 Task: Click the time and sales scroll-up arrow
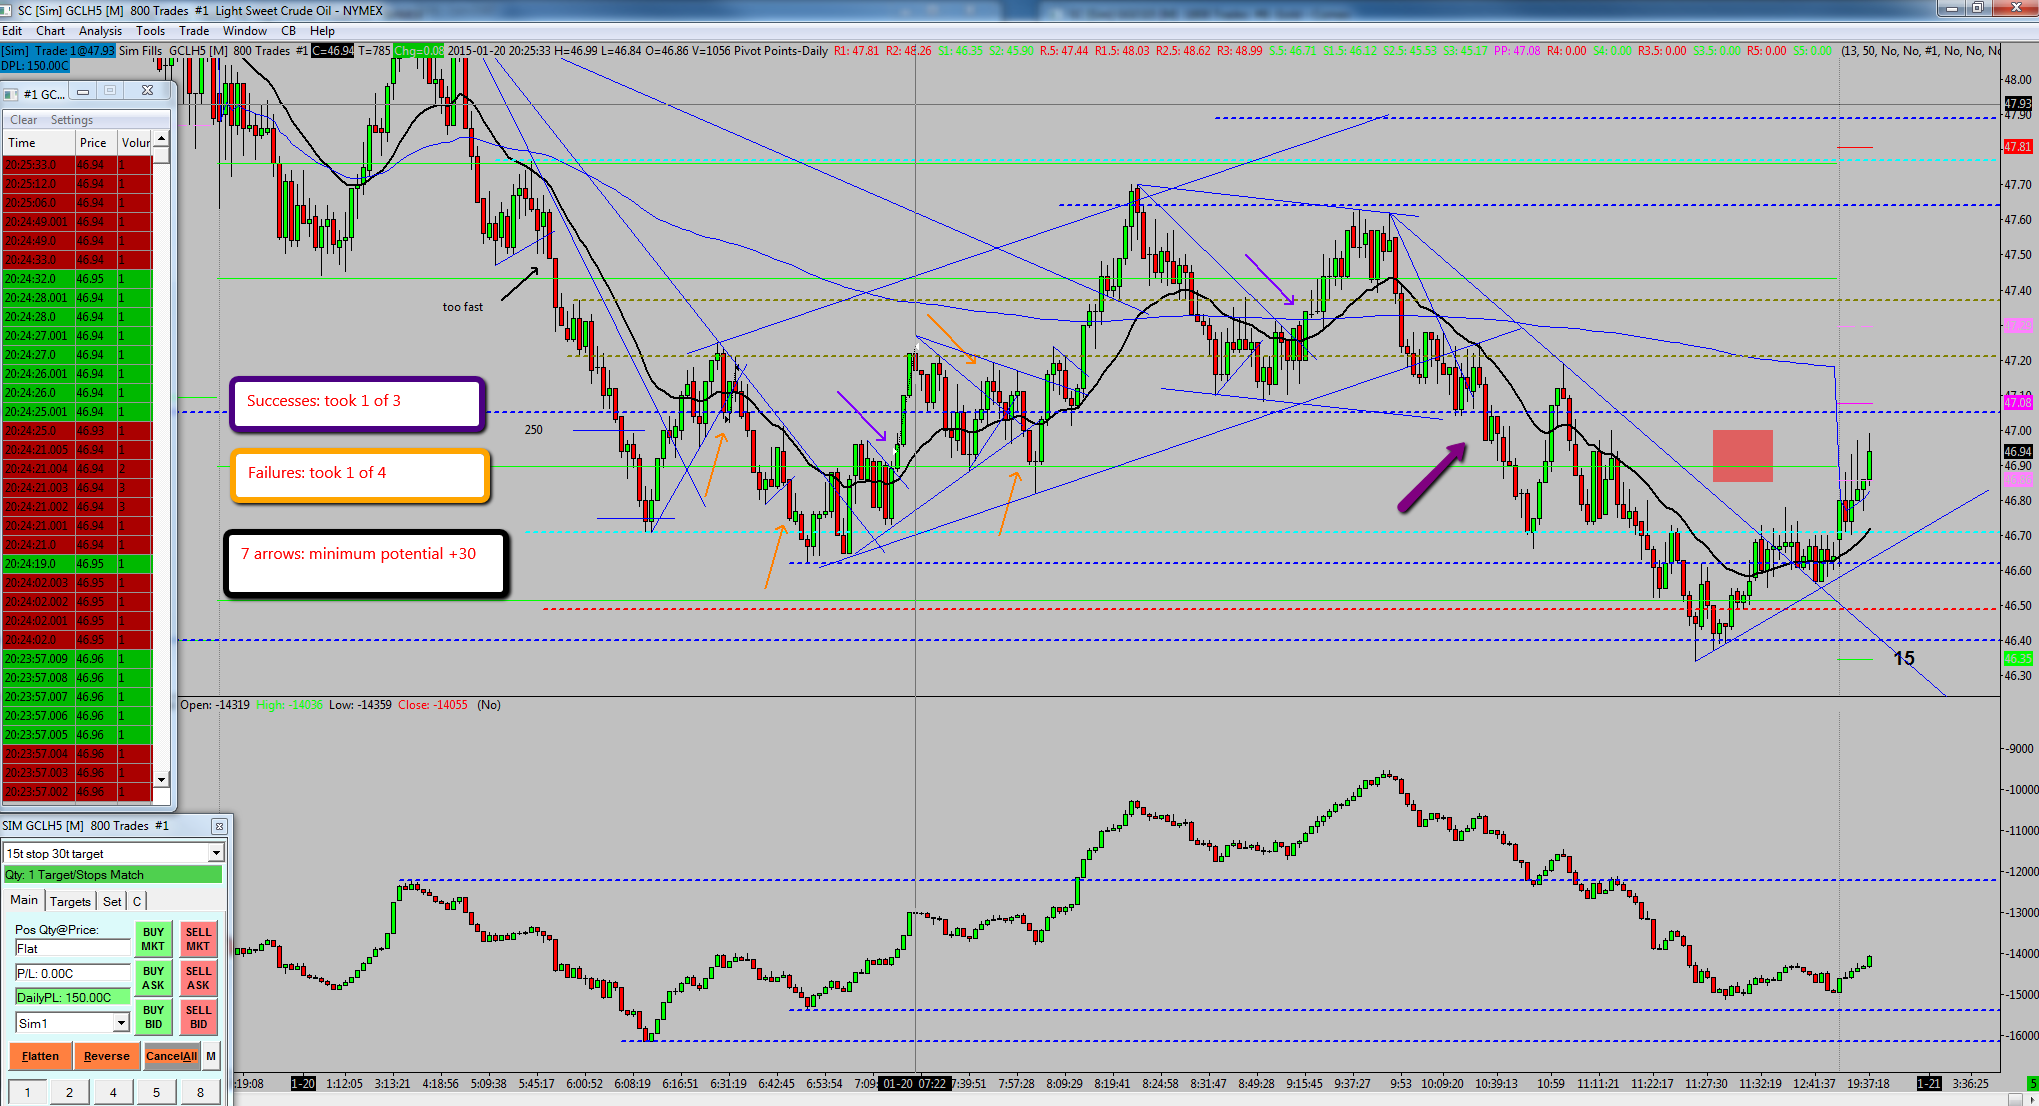coord(161,138)
